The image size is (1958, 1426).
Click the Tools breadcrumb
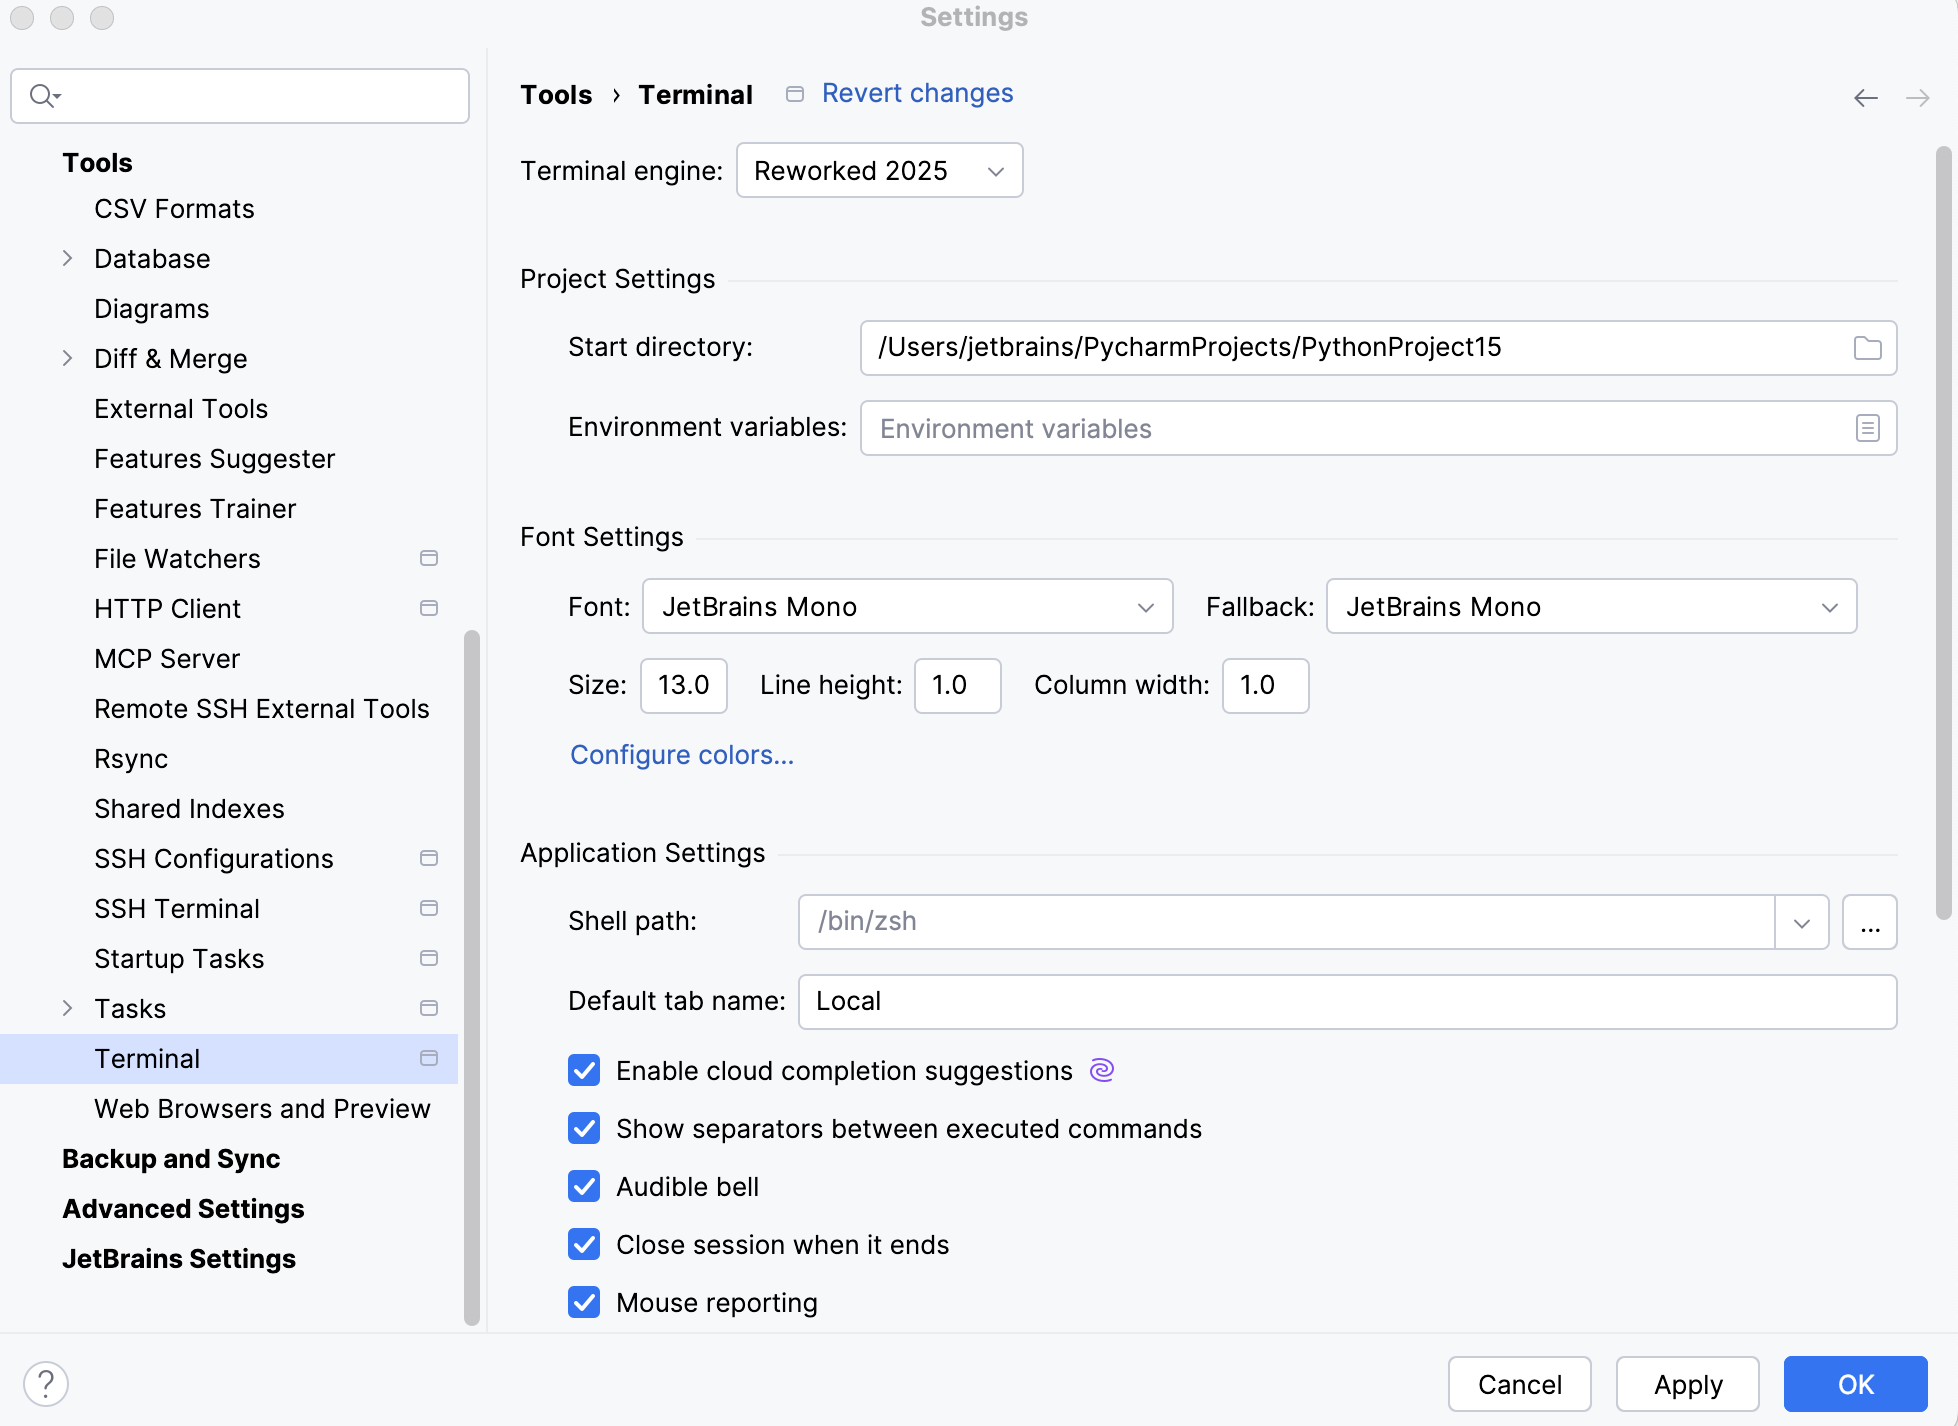556,93
